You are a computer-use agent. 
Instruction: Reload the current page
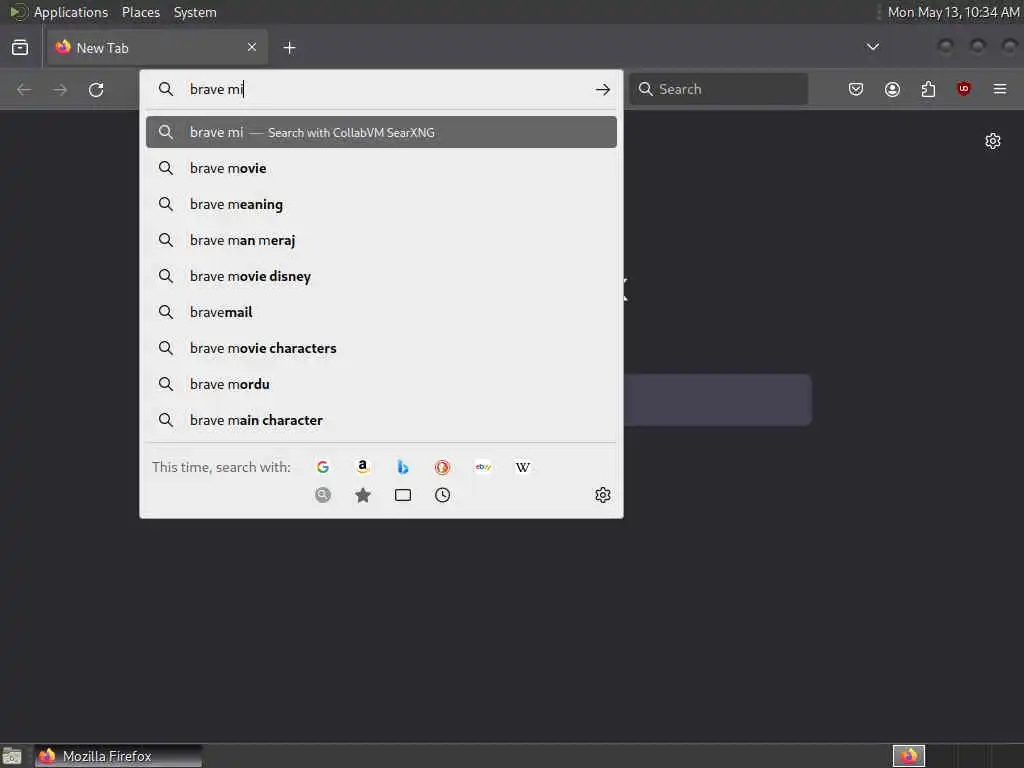pyautogui.click(x=96, y=89)
